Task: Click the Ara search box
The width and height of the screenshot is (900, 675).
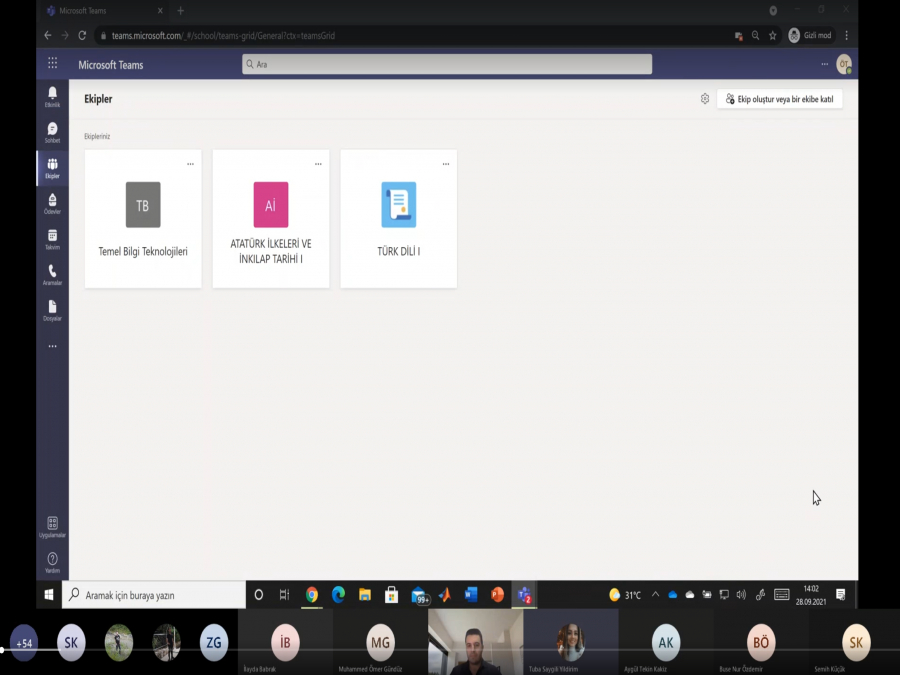Action: click(x=447, y=64)
